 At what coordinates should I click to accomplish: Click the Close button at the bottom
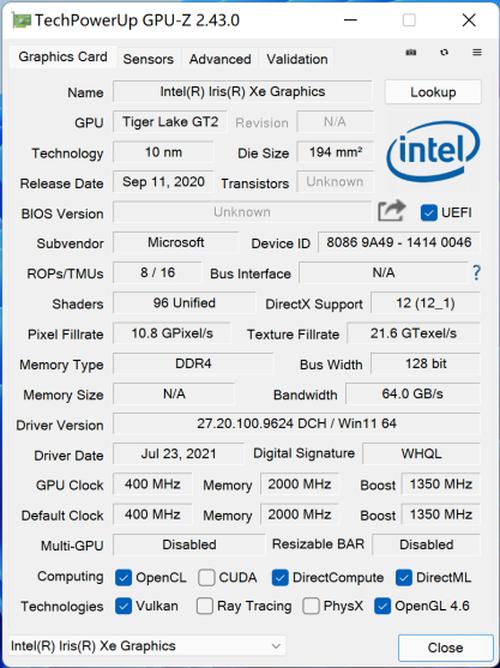tap(445, 648)
